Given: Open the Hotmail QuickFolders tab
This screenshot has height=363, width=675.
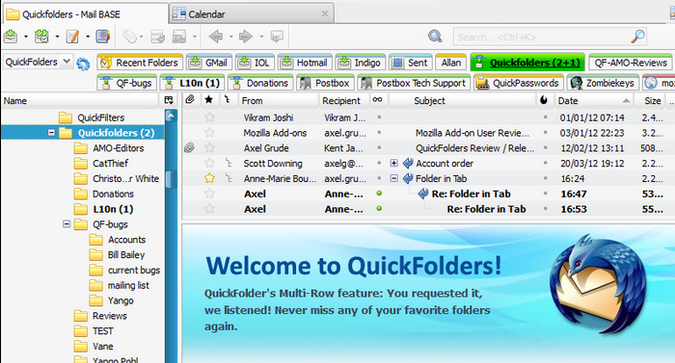Looking at the screenshot, I should tap(305, 63).
